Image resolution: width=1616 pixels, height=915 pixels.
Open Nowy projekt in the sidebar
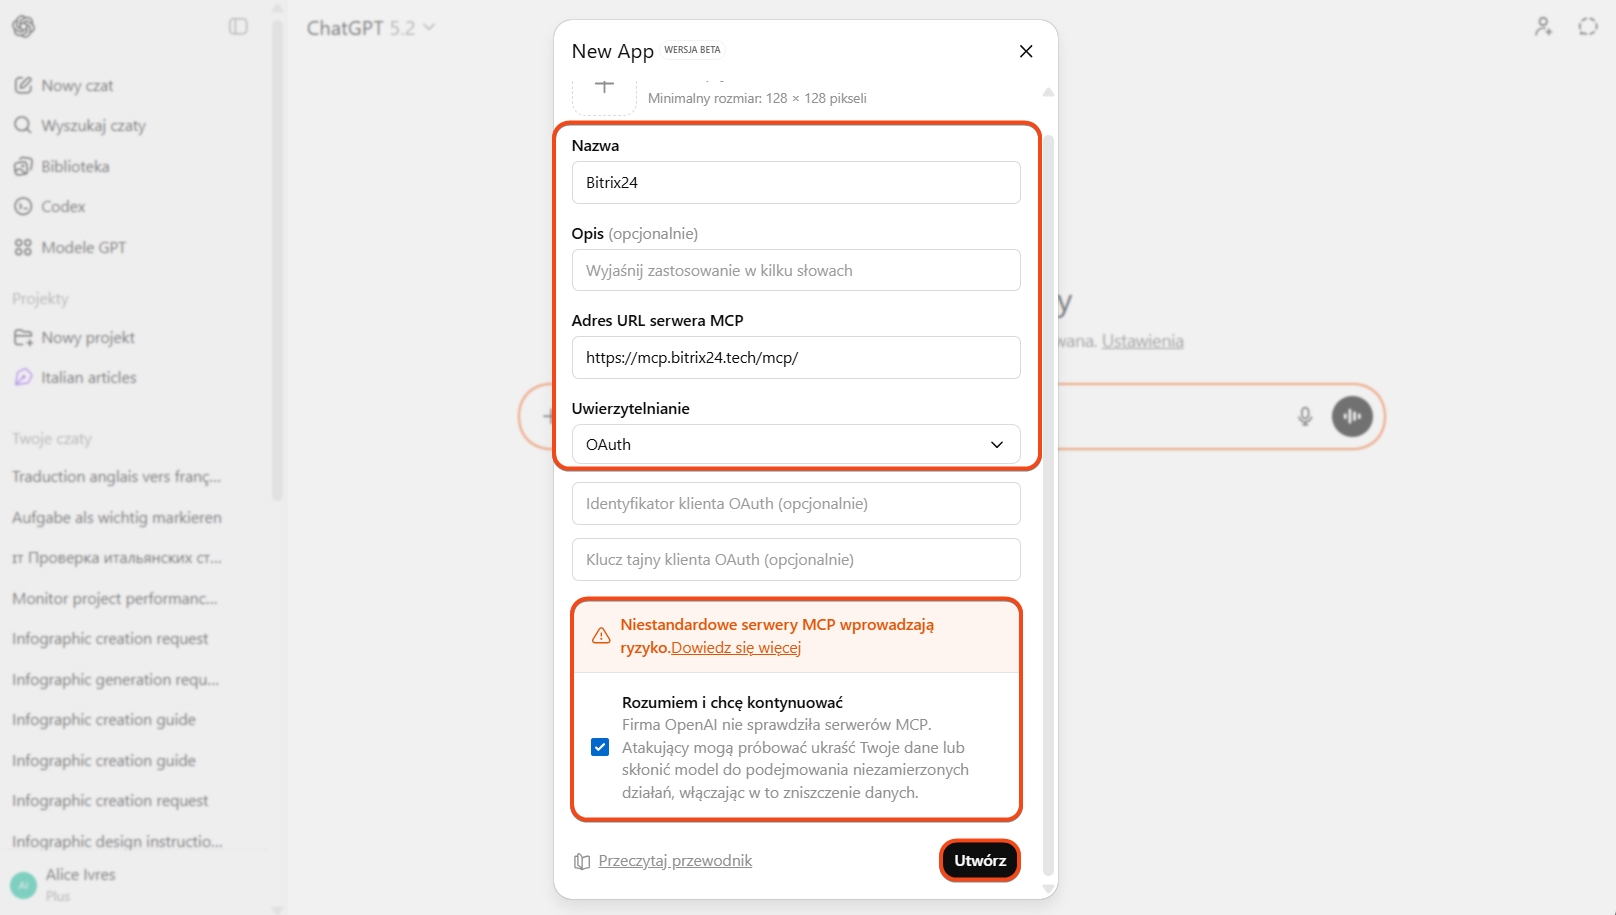[x=87, y=338]
